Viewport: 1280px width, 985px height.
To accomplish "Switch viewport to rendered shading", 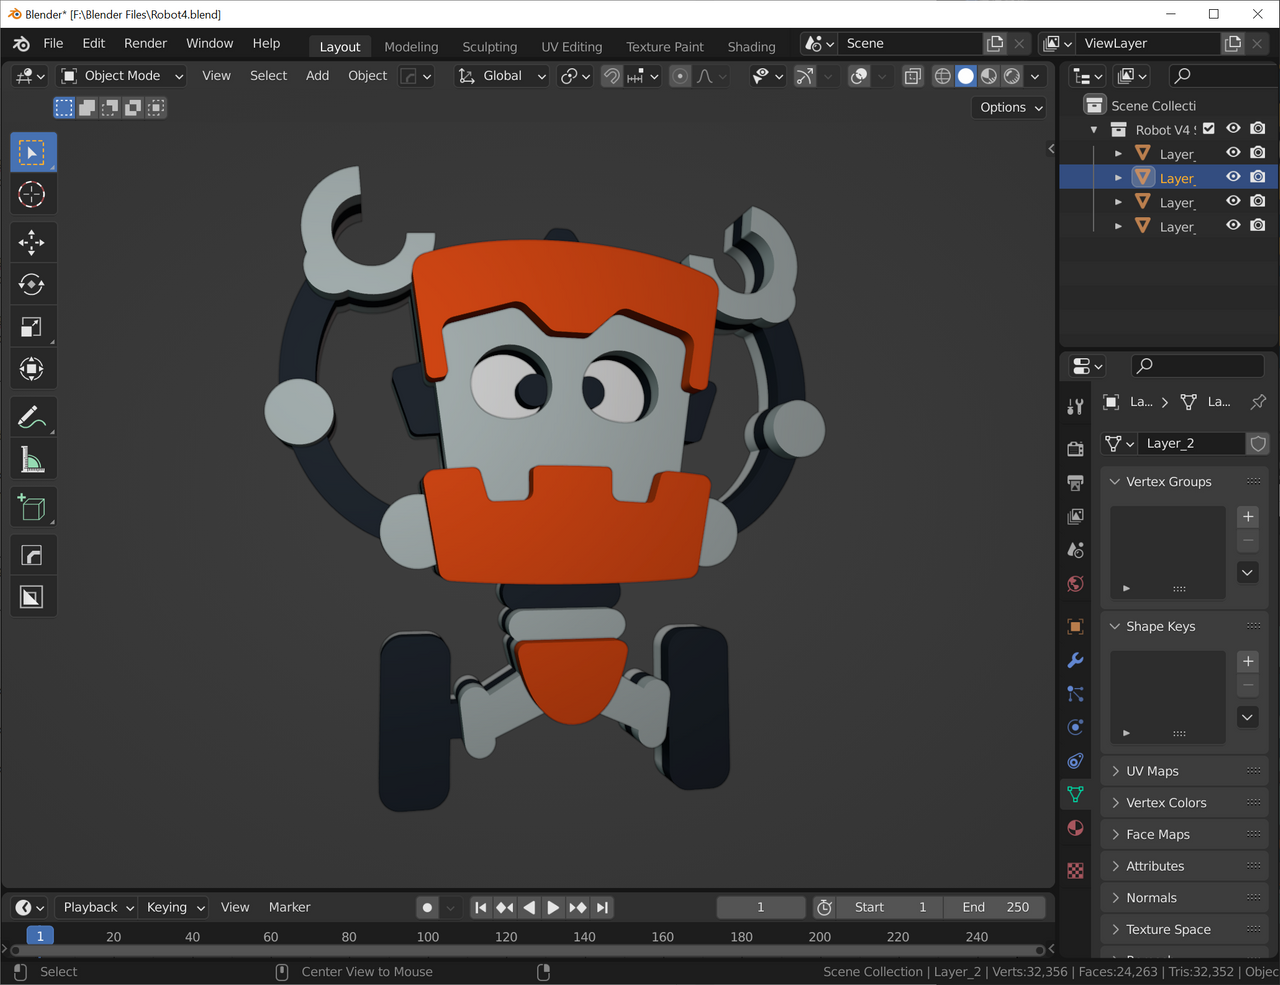I will click(x=1012, y=76).
